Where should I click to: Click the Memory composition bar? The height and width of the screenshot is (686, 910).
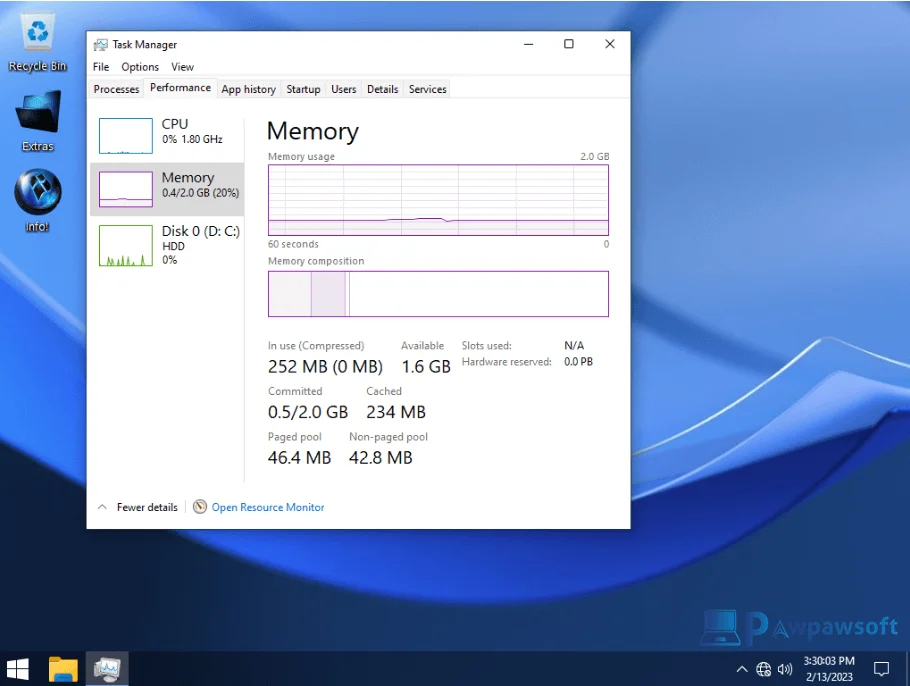(438, 293)
